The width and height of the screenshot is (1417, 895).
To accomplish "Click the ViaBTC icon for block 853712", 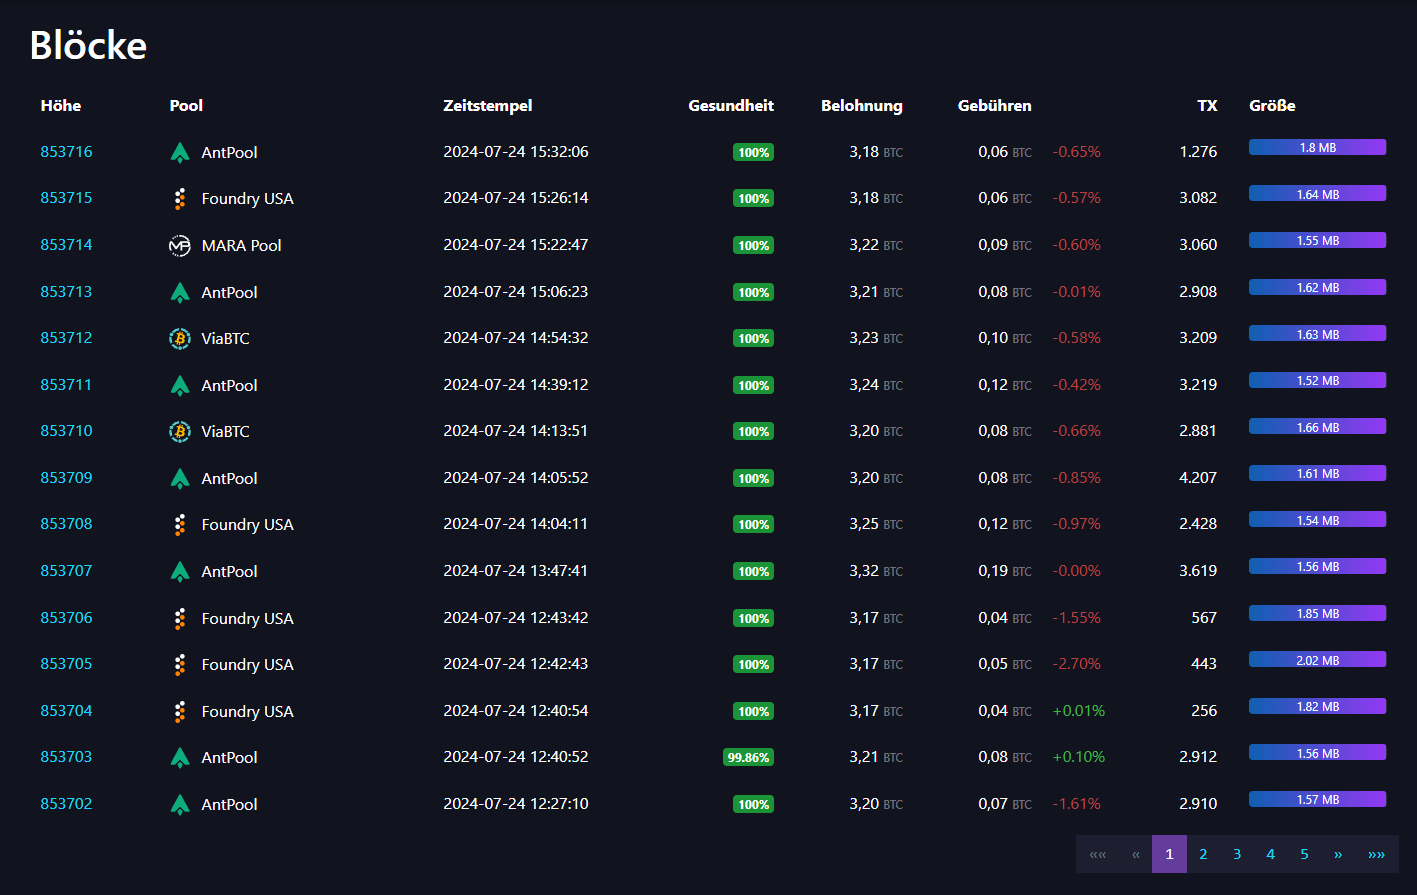I will coord(180,339).
